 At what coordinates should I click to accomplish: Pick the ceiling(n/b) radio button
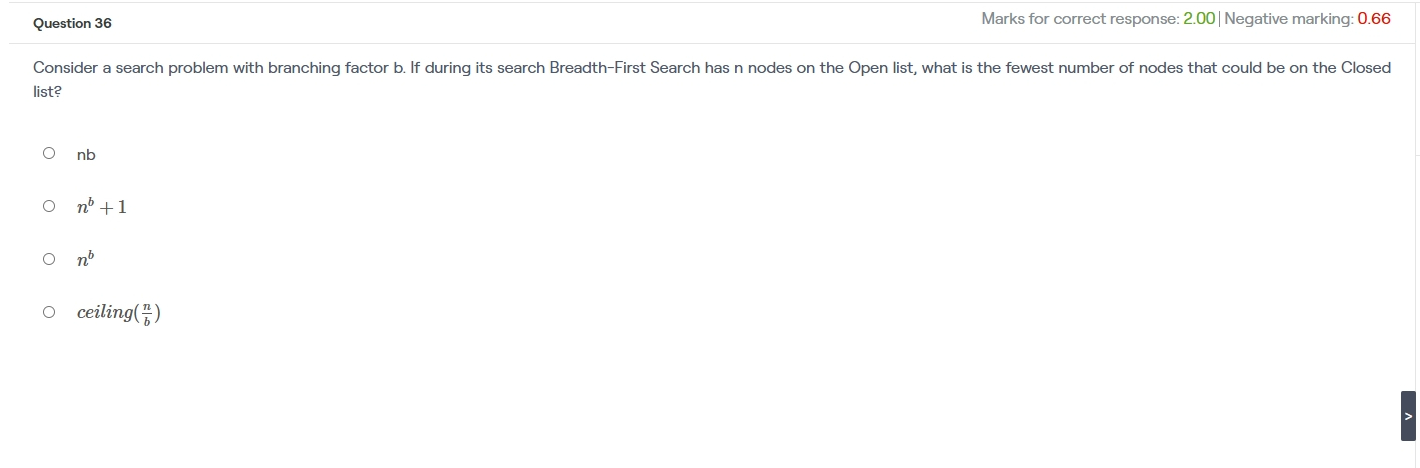pos(49,312)
